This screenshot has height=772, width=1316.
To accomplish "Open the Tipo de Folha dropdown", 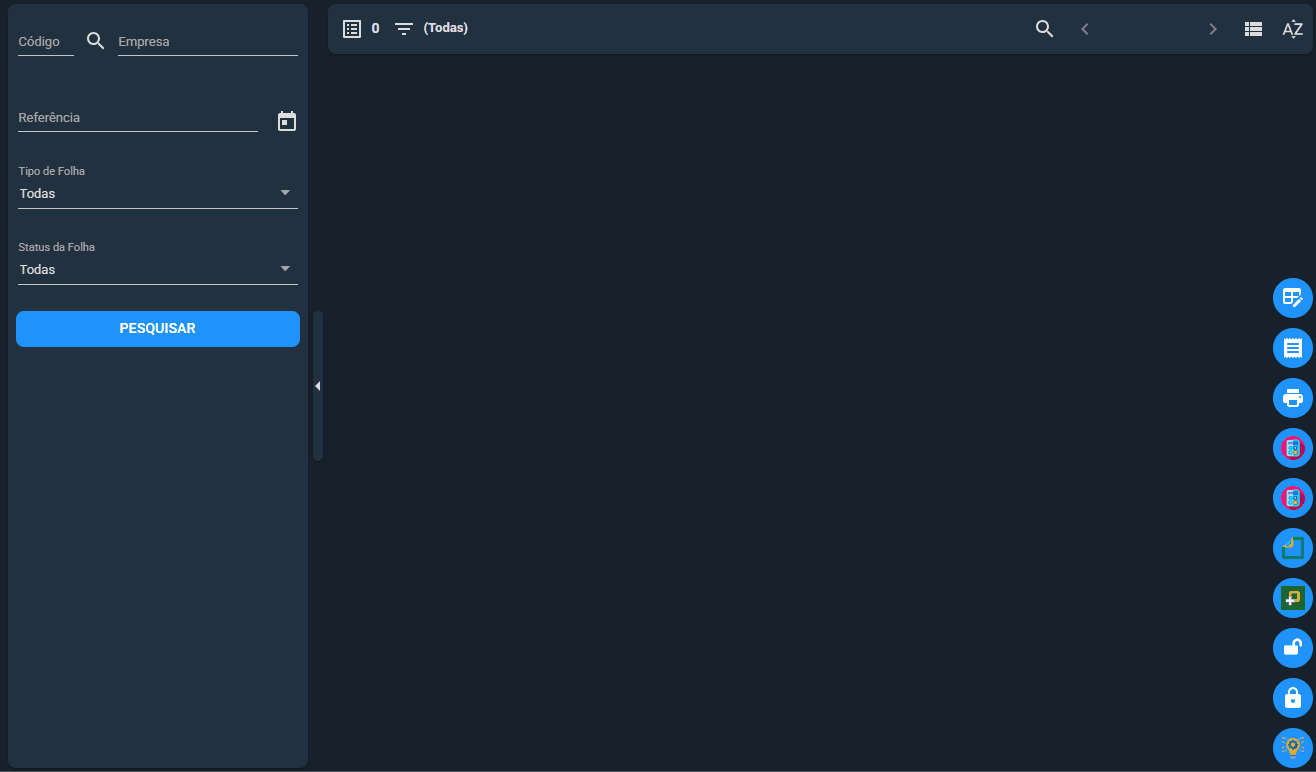I will 158,193.
